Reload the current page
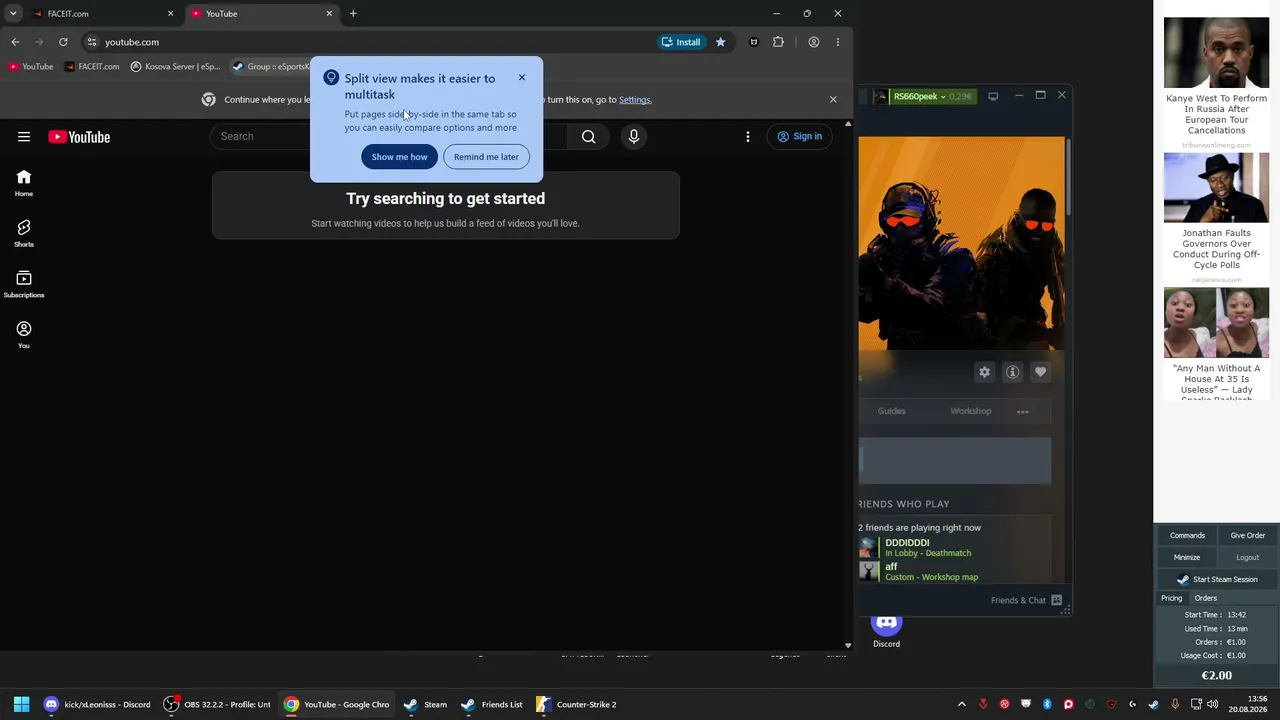This screenshot has width=1280, height=720. [x=63, y=42]
